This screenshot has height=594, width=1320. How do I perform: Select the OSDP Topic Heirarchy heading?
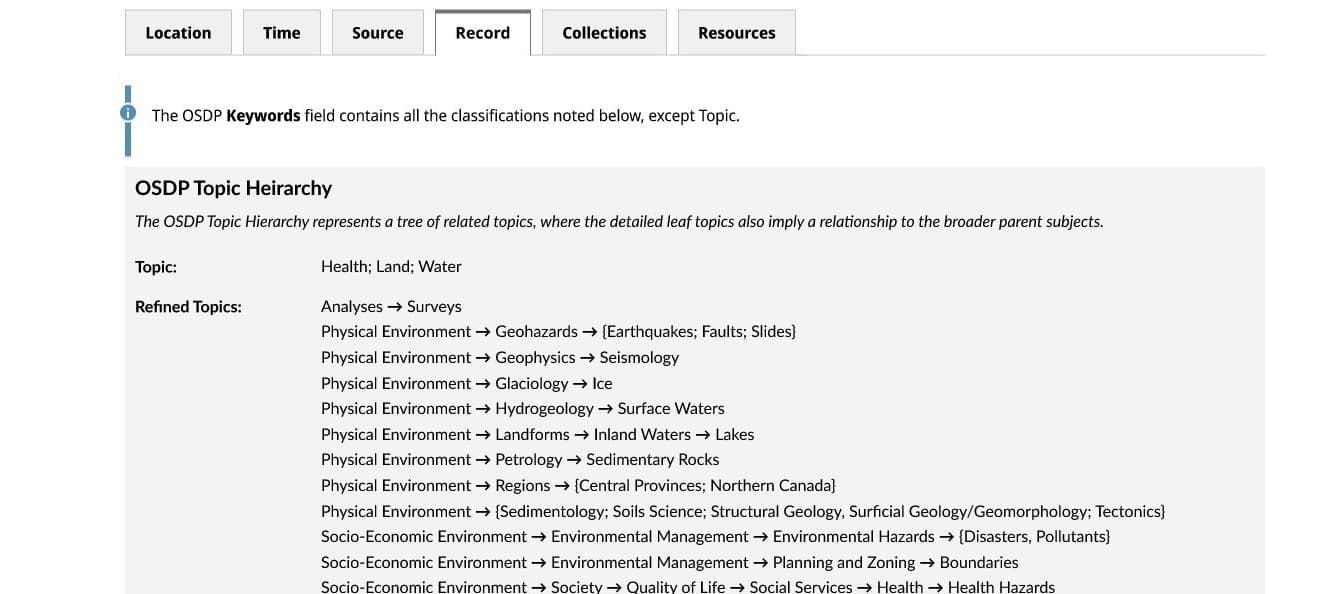click(233, 188)
